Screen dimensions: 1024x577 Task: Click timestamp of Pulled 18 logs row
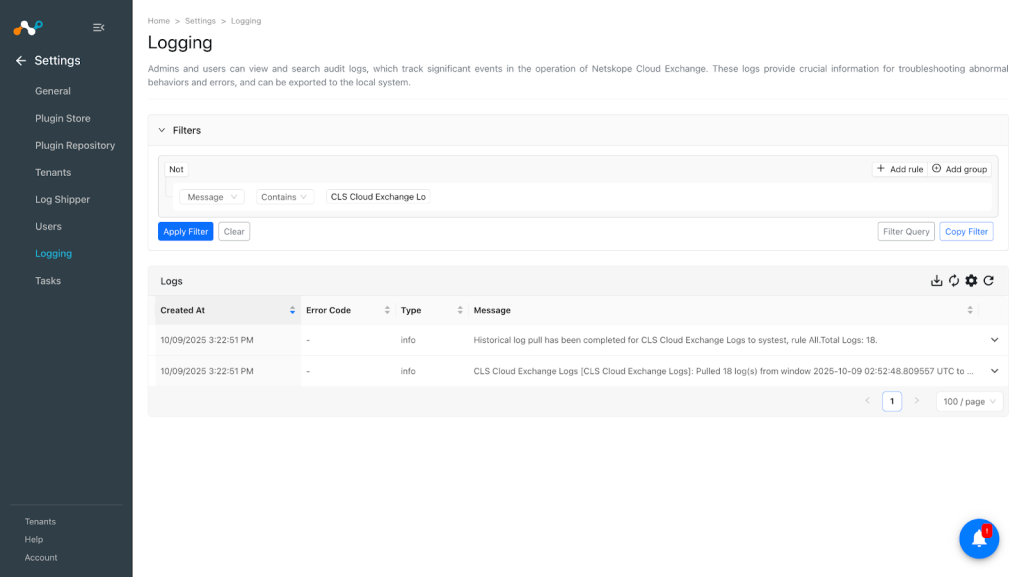click(207, 371)
